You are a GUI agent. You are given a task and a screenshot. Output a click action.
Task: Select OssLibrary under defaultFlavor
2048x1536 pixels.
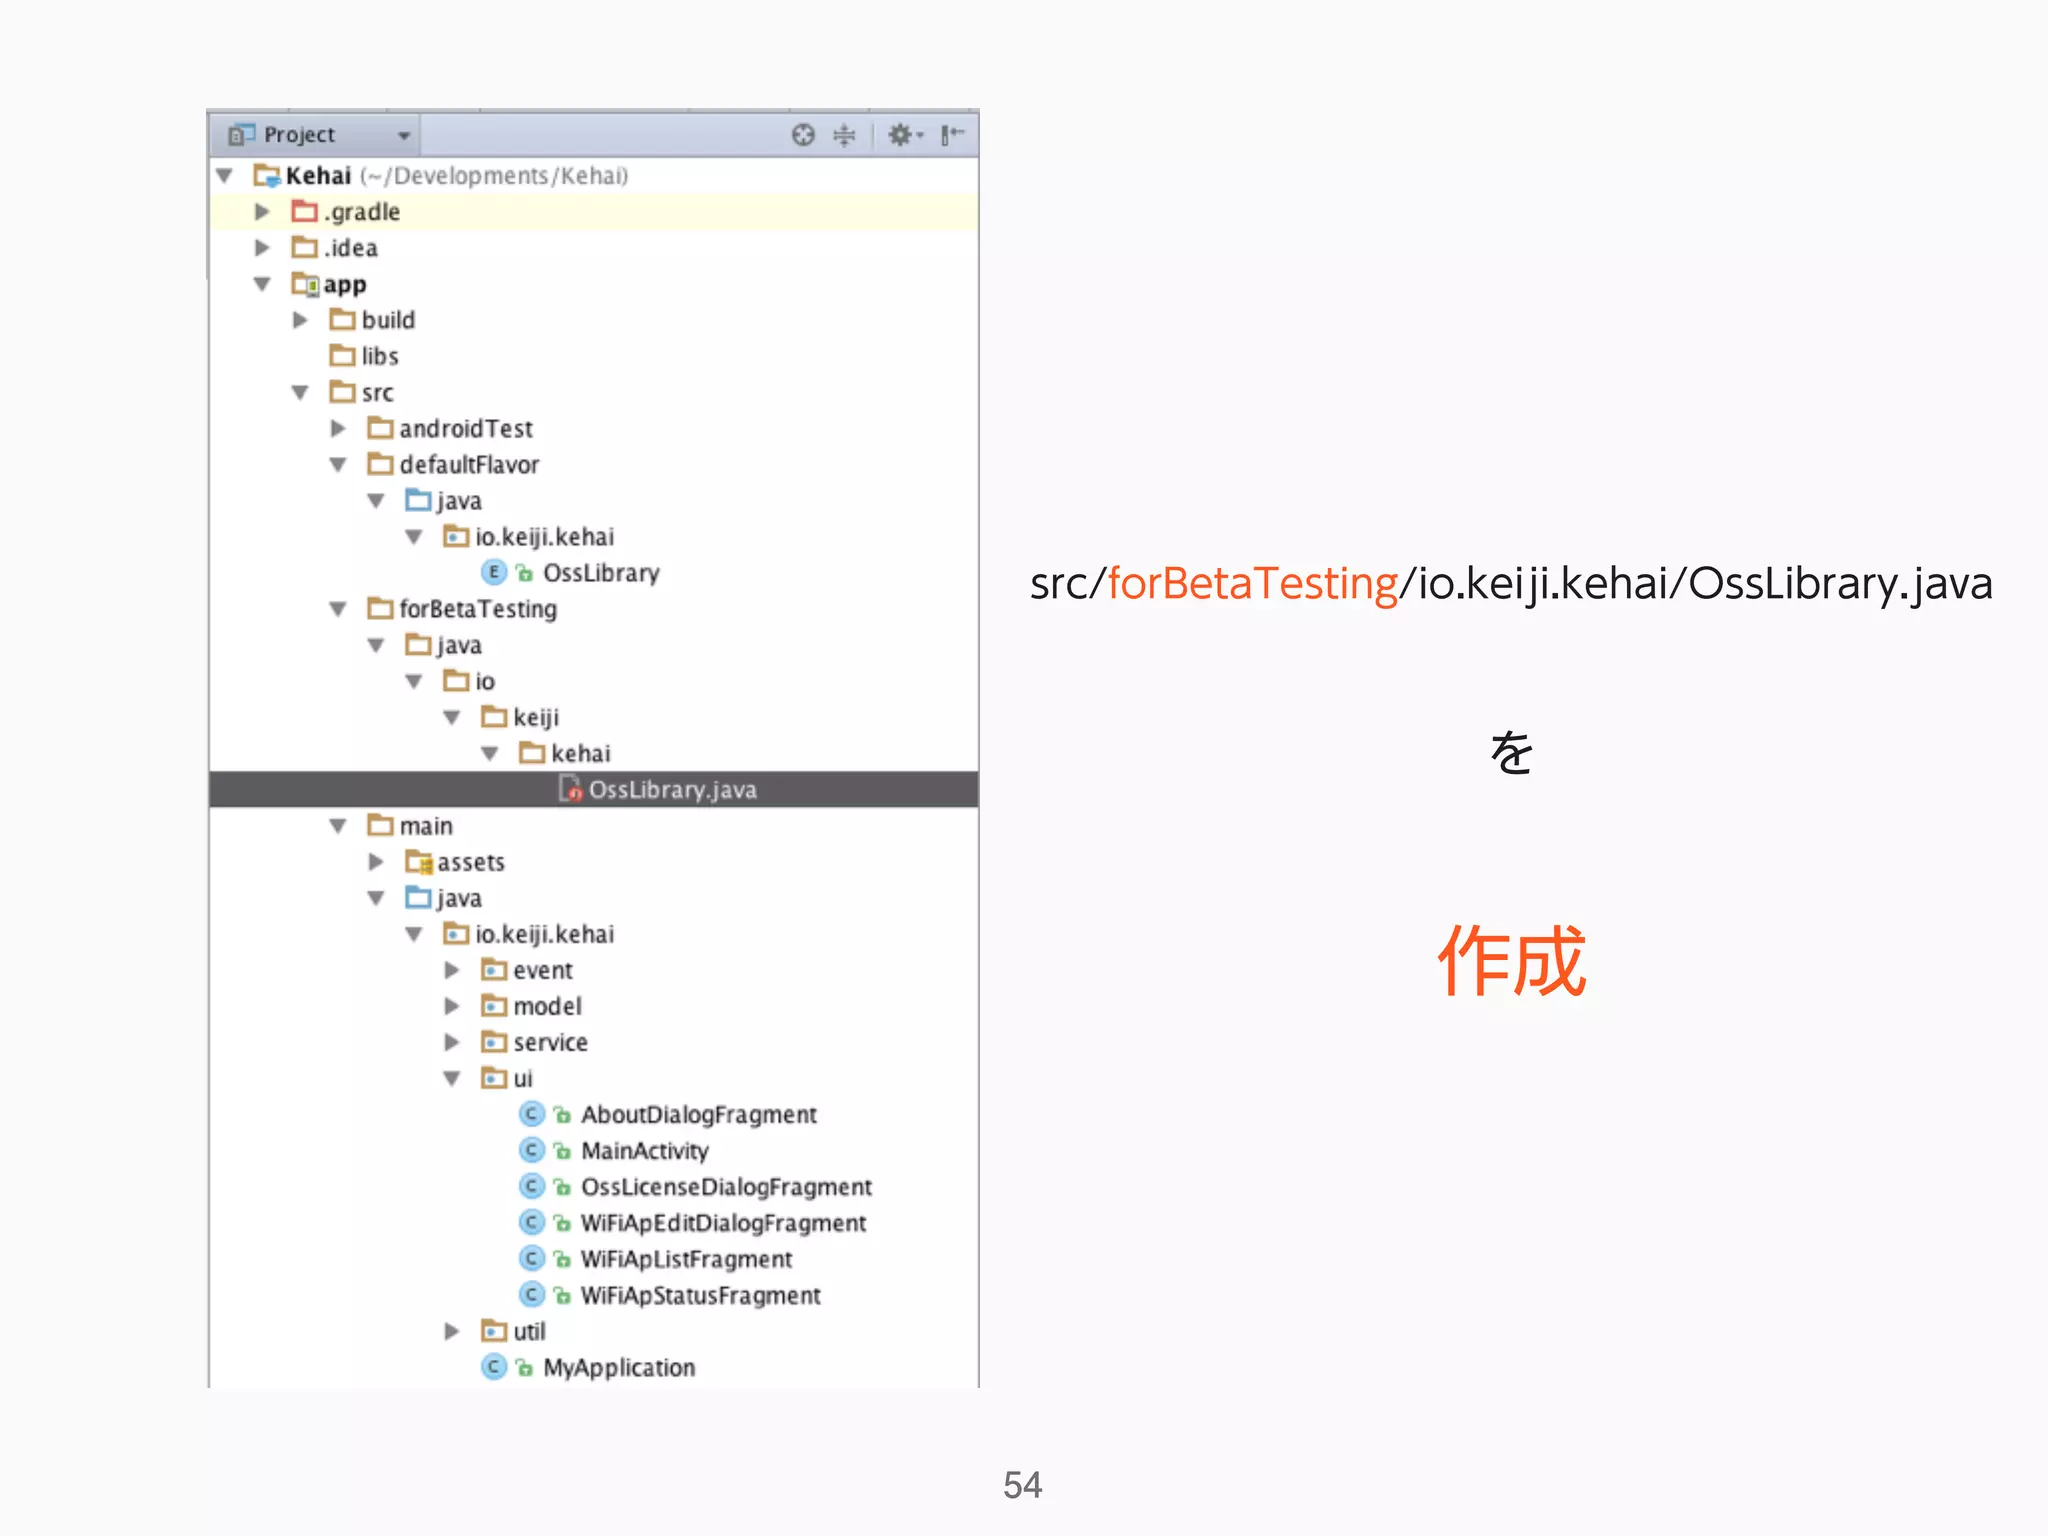pos(601,573)
